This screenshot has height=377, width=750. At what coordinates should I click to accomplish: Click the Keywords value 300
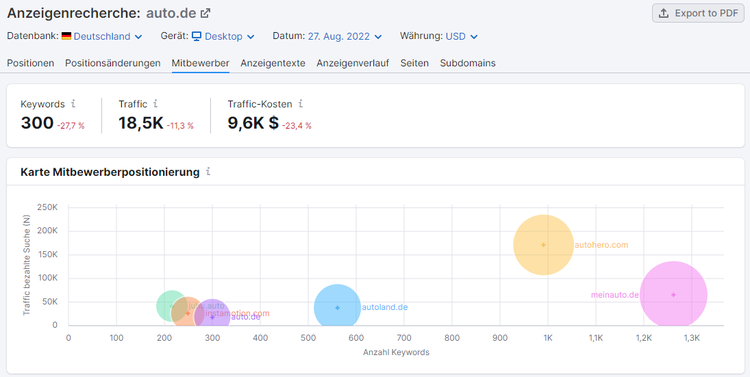tap(37, 123)
